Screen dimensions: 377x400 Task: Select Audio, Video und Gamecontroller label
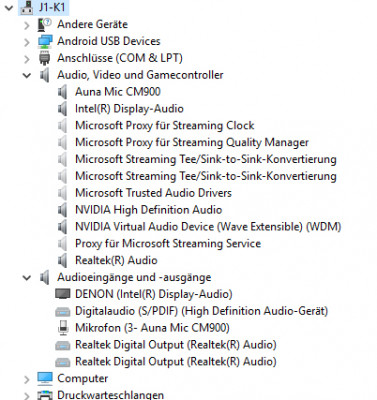click(x=140, y=75)
